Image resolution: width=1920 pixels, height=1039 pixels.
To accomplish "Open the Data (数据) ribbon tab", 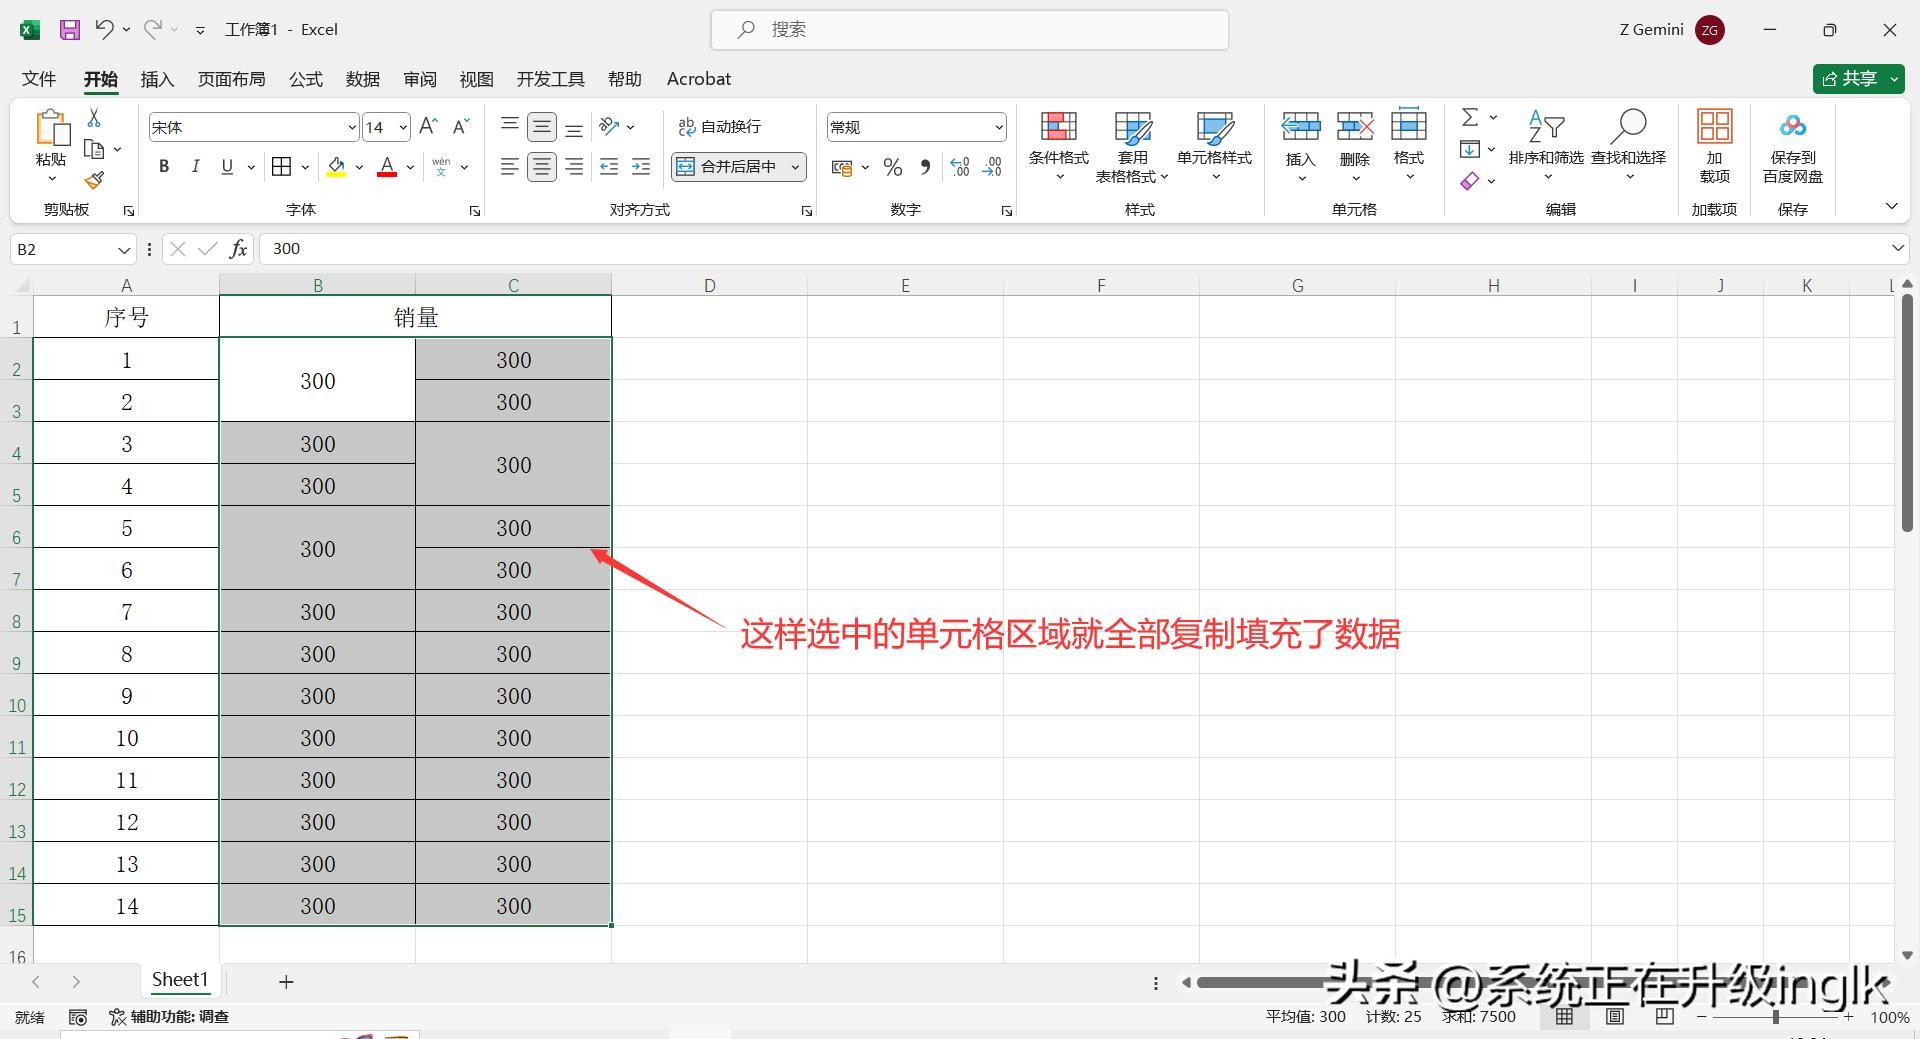I will point(362,79).
